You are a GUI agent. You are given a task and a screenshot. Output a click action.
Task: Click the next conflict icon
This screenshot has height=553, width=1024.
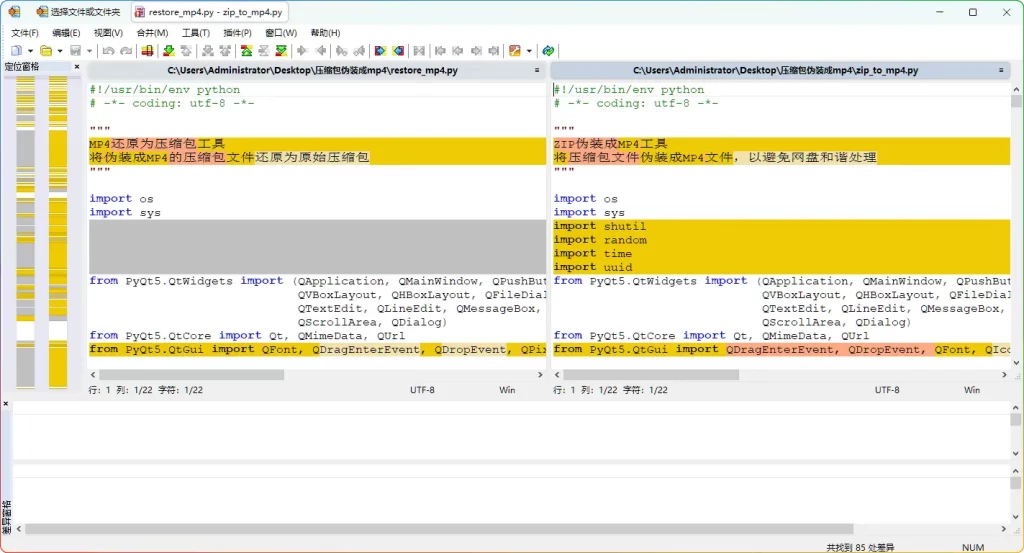pos(208,51)
